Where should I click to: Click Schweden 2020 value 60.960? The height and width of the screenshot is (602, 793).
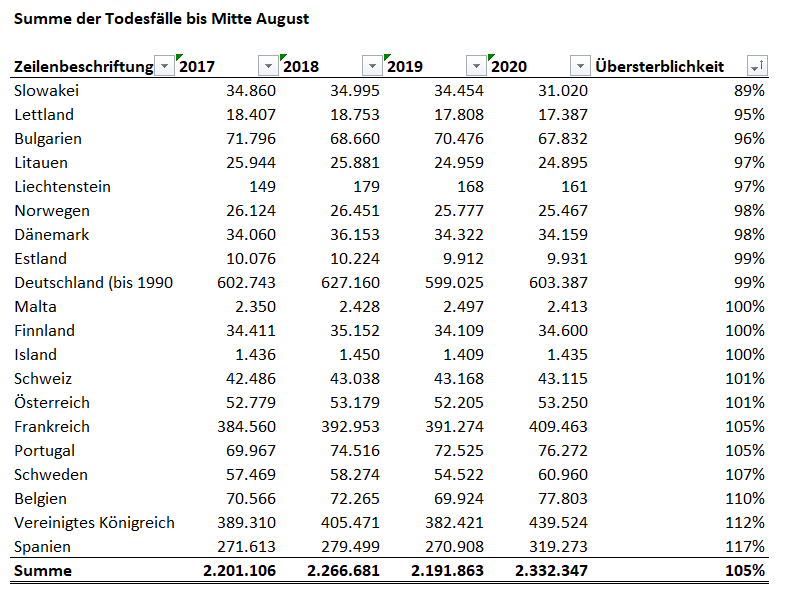coord(563,475)
